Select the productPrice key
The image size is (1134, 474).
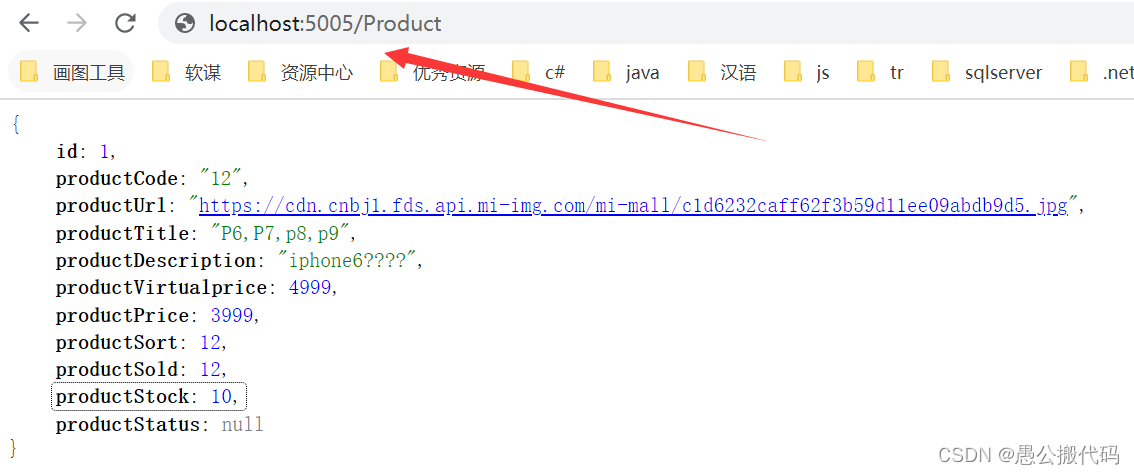122,316
